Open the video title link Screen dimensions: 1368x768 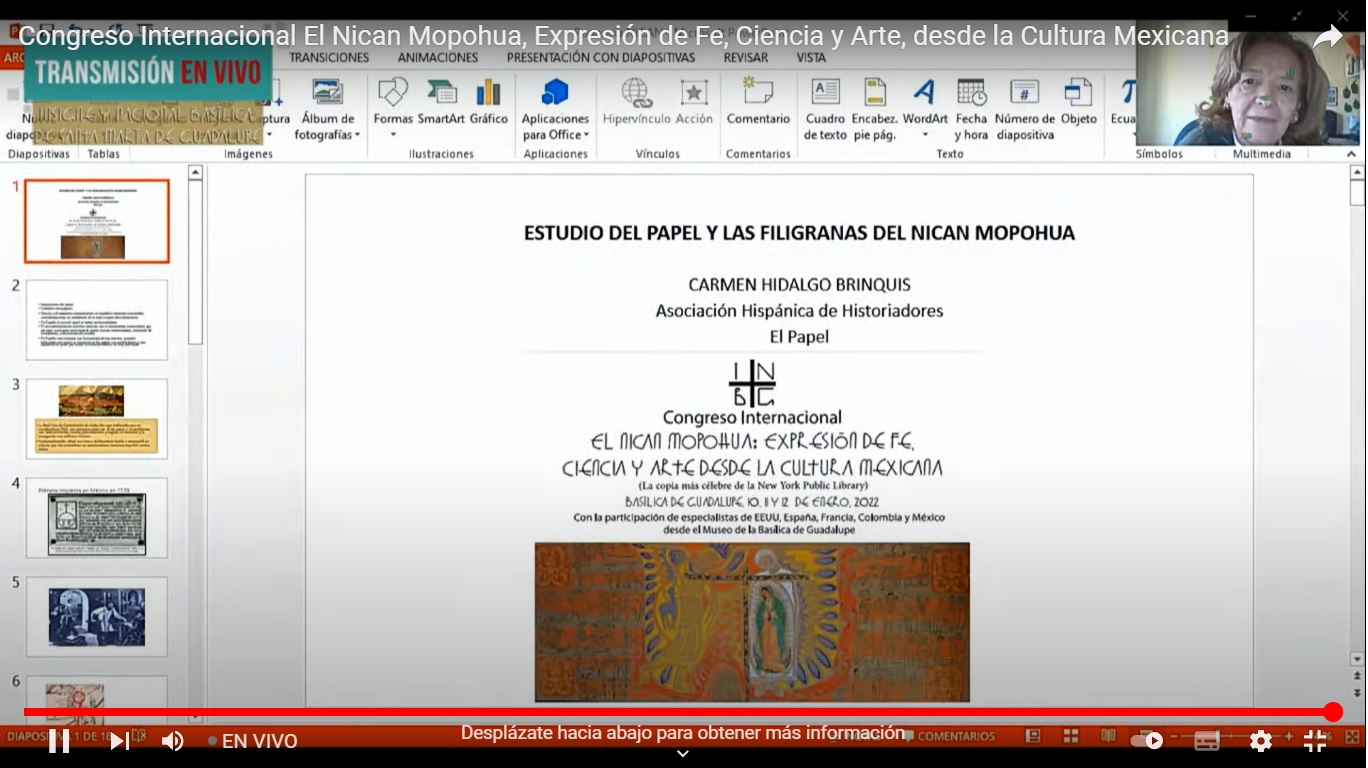pos(623,36)
